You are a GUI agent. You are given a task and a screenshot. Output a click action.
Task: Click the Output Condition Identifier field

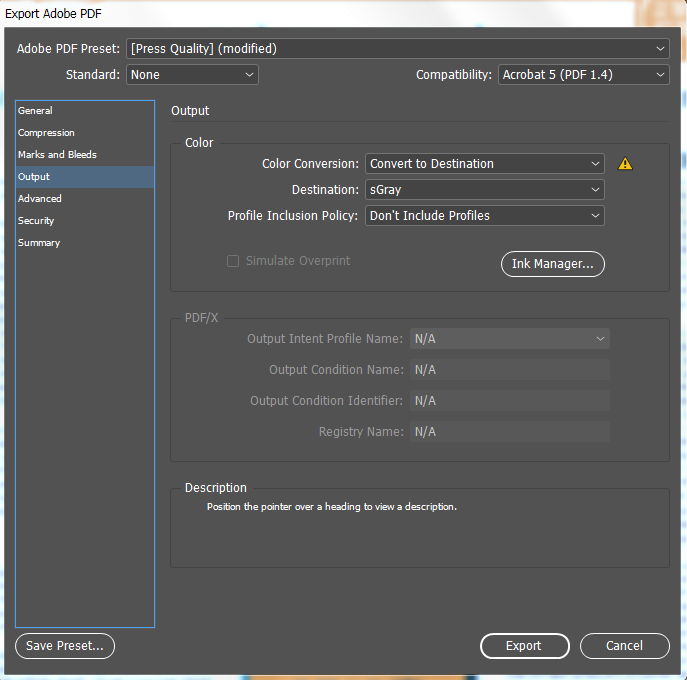coord(510,401)
